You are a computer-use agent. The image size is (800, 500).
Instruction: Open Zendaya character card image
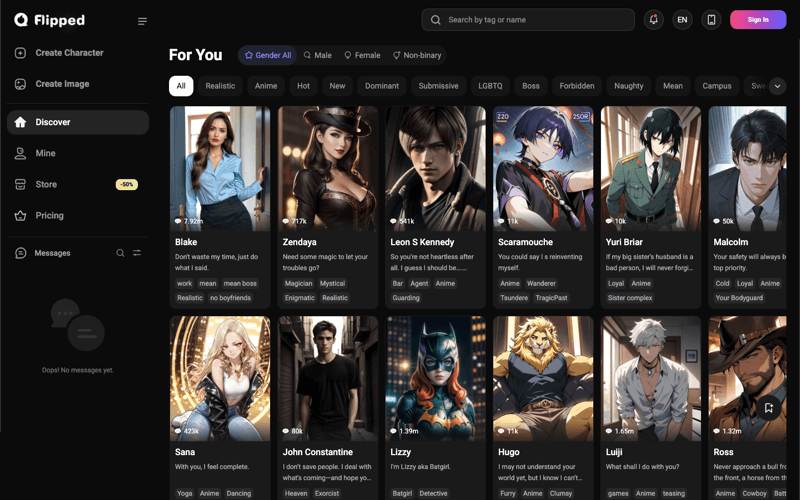(328, 168)
